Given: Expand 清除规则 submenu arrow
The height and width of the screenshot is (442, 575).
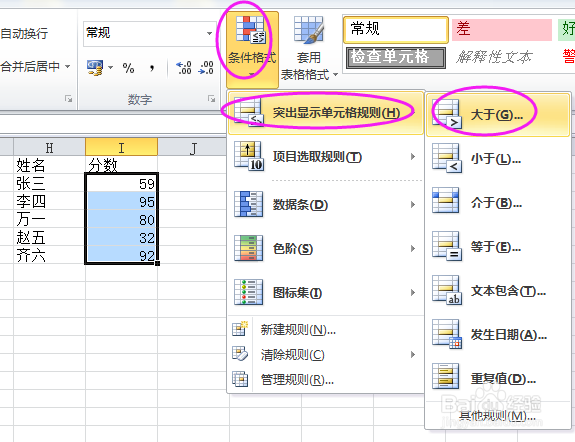Looking at the screenshot, I should pos(413,354).
